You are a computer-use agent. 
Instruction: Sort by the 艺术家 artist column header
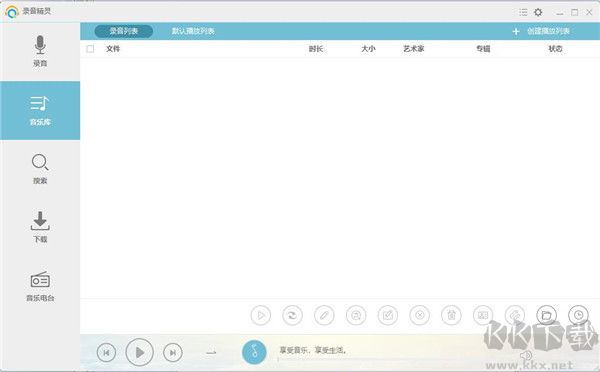point(414,49)
